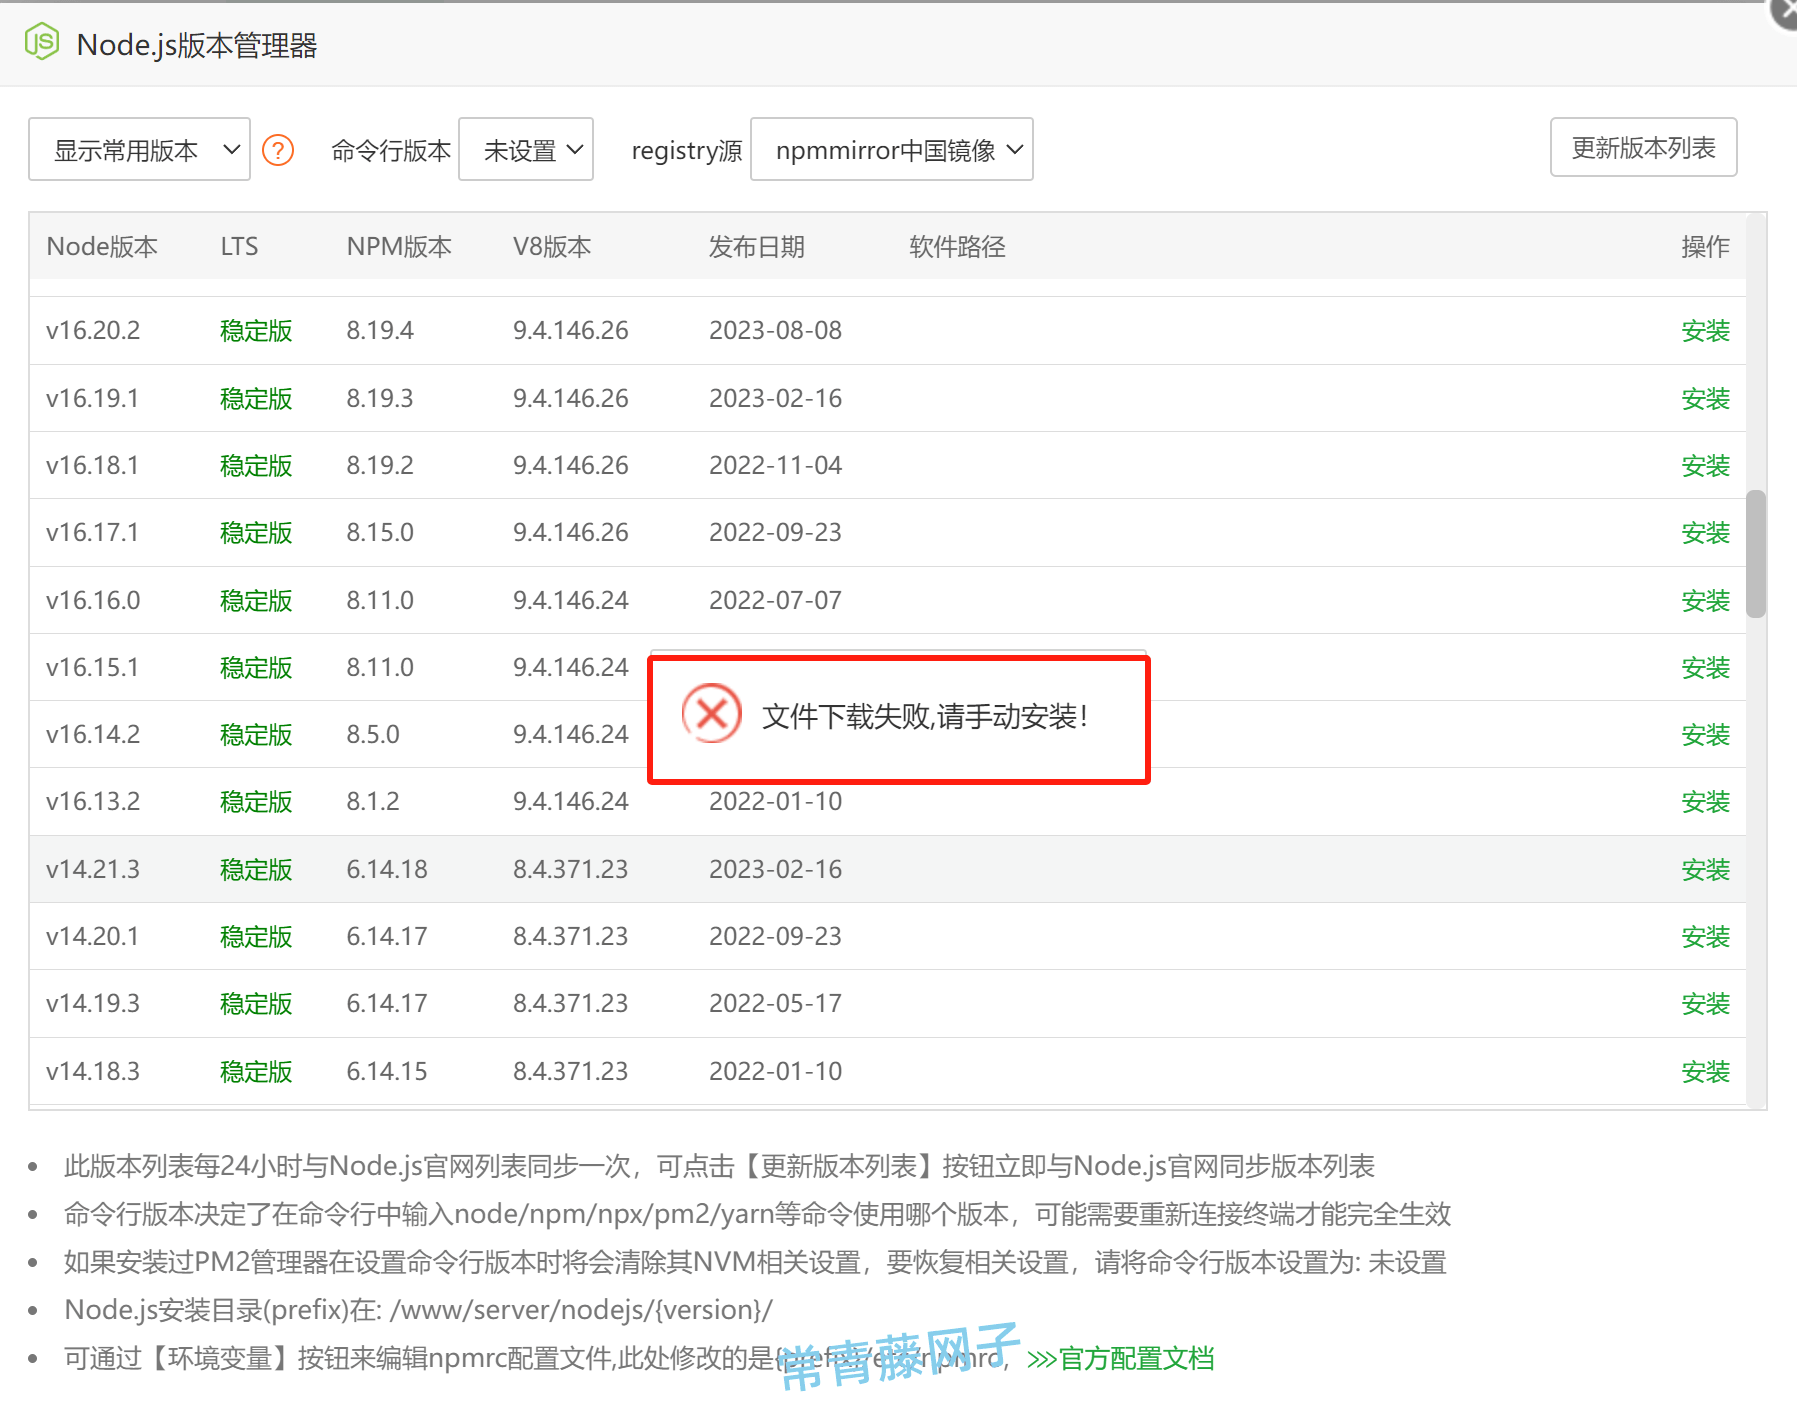This screenshot has height=1419, width=1797.
Task: Open the 官方配置文档 link
Action: point(1135,1358)
